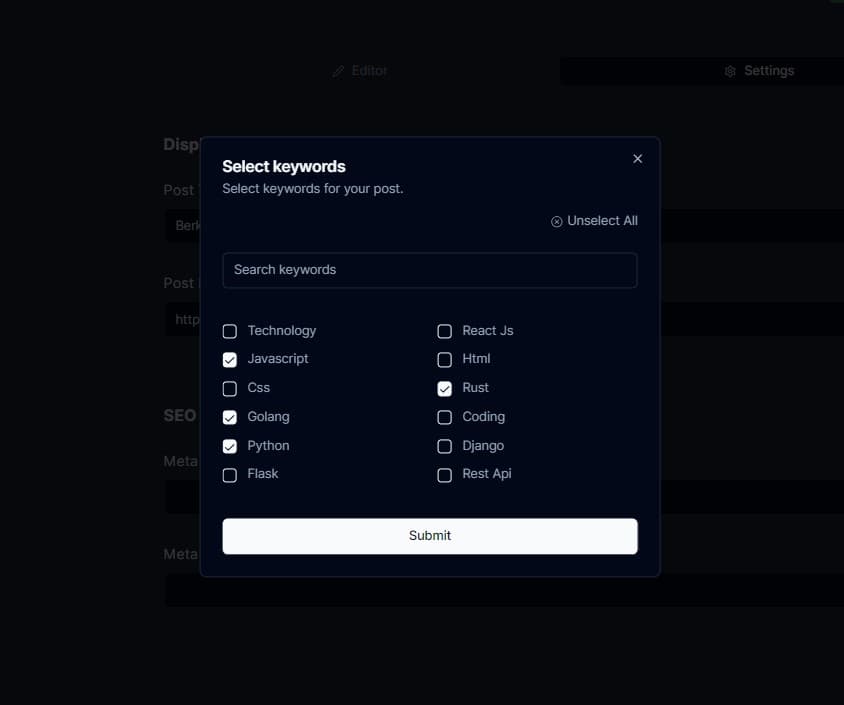Click the Rust label text

point(475,387)
